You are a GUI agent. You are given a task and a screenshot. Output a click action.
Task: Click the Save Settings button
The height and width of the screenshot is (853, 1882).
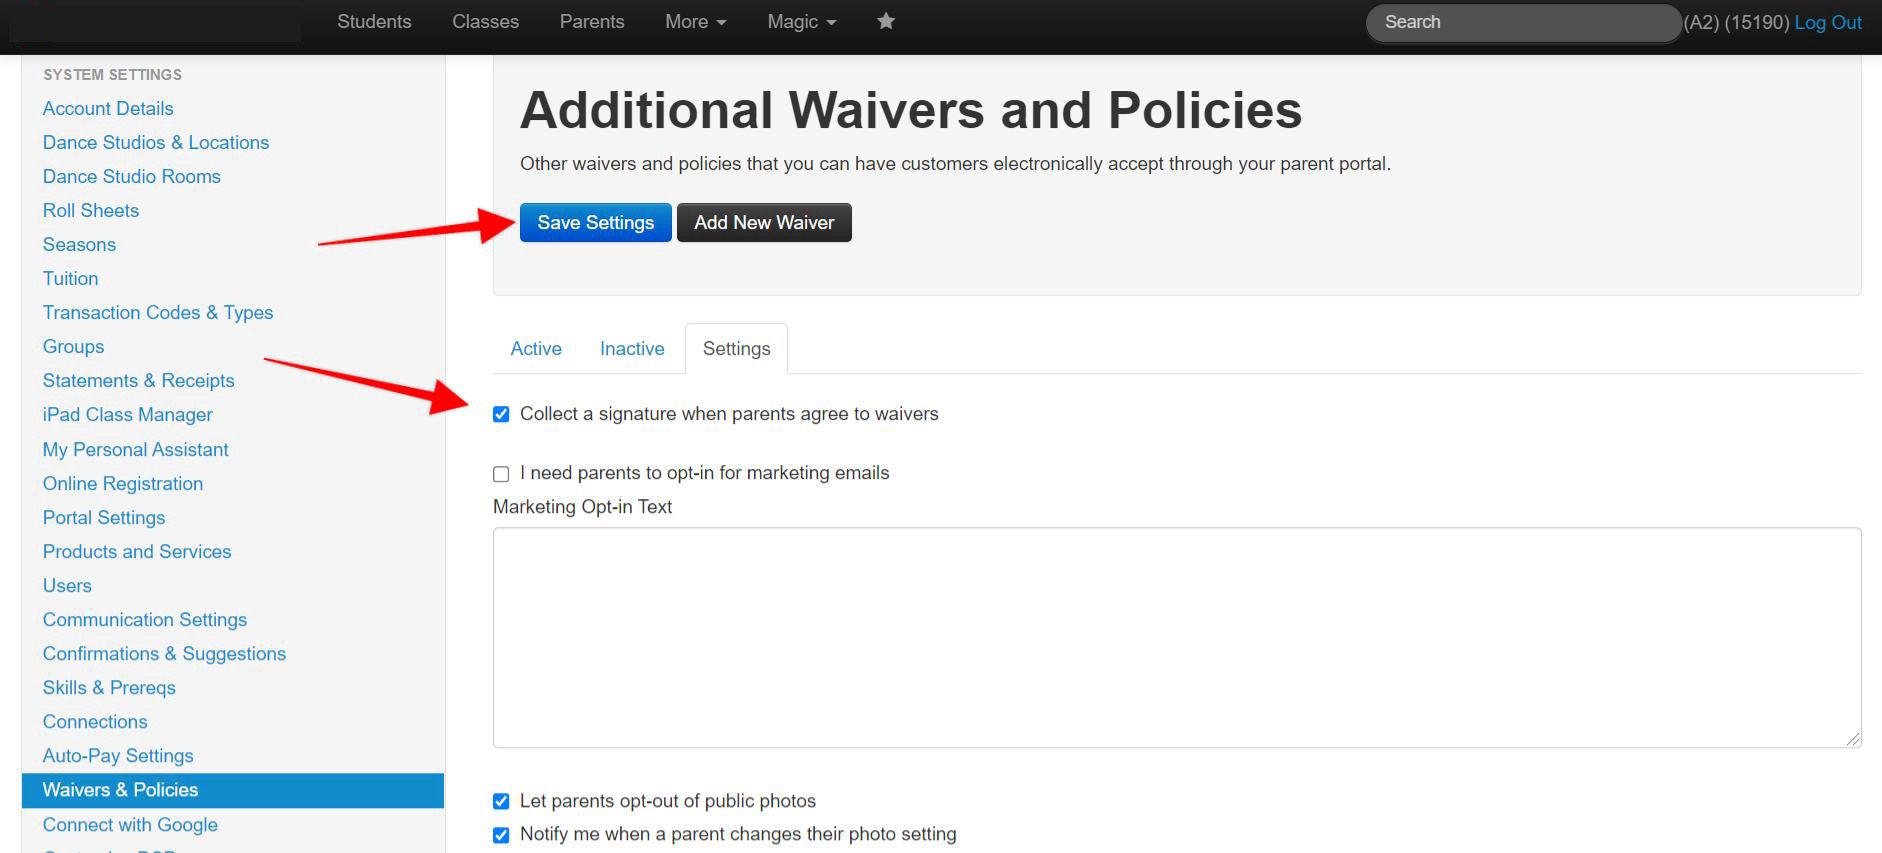pyautogui.click(x=595, y=223)
